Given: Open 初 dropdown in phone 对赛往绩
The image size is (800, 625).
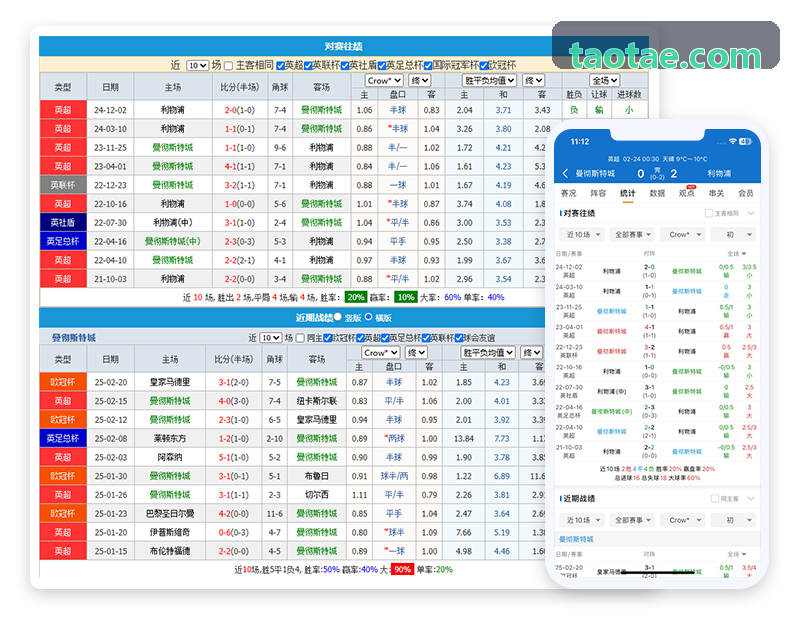Looking at the screenshot, I should [x=733, y=235].
